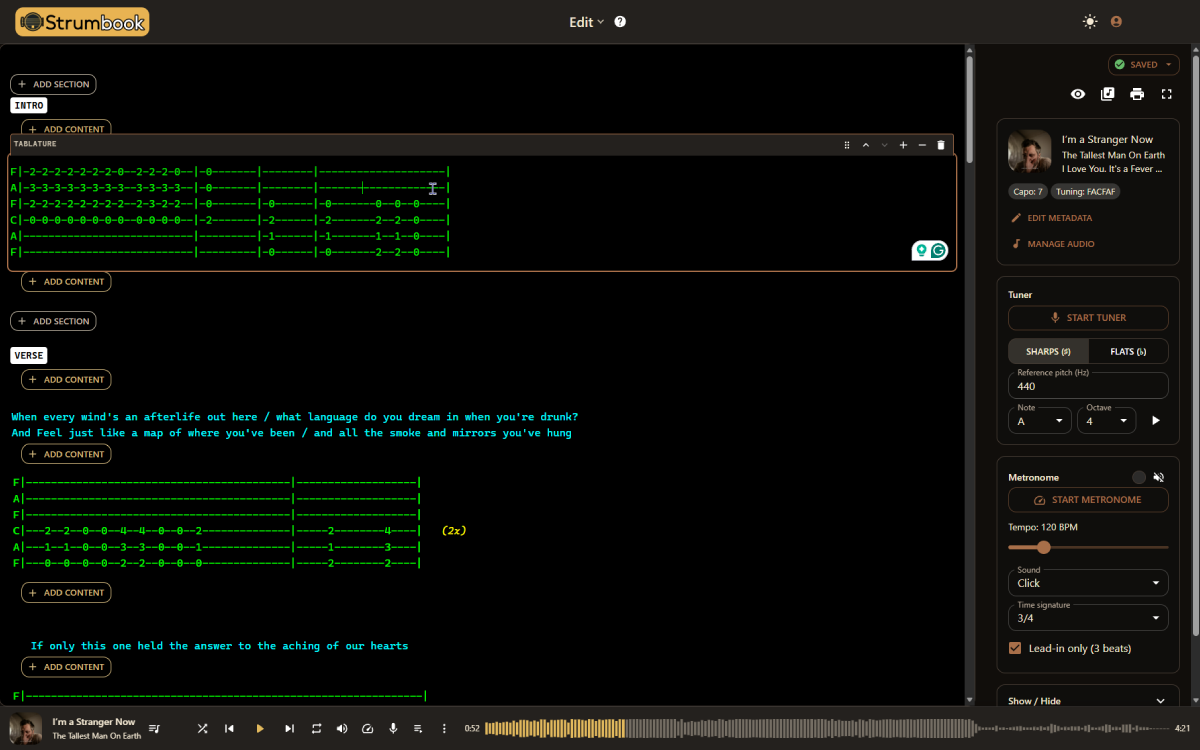Adjust the Tempo slider handle

[1044, 547]
